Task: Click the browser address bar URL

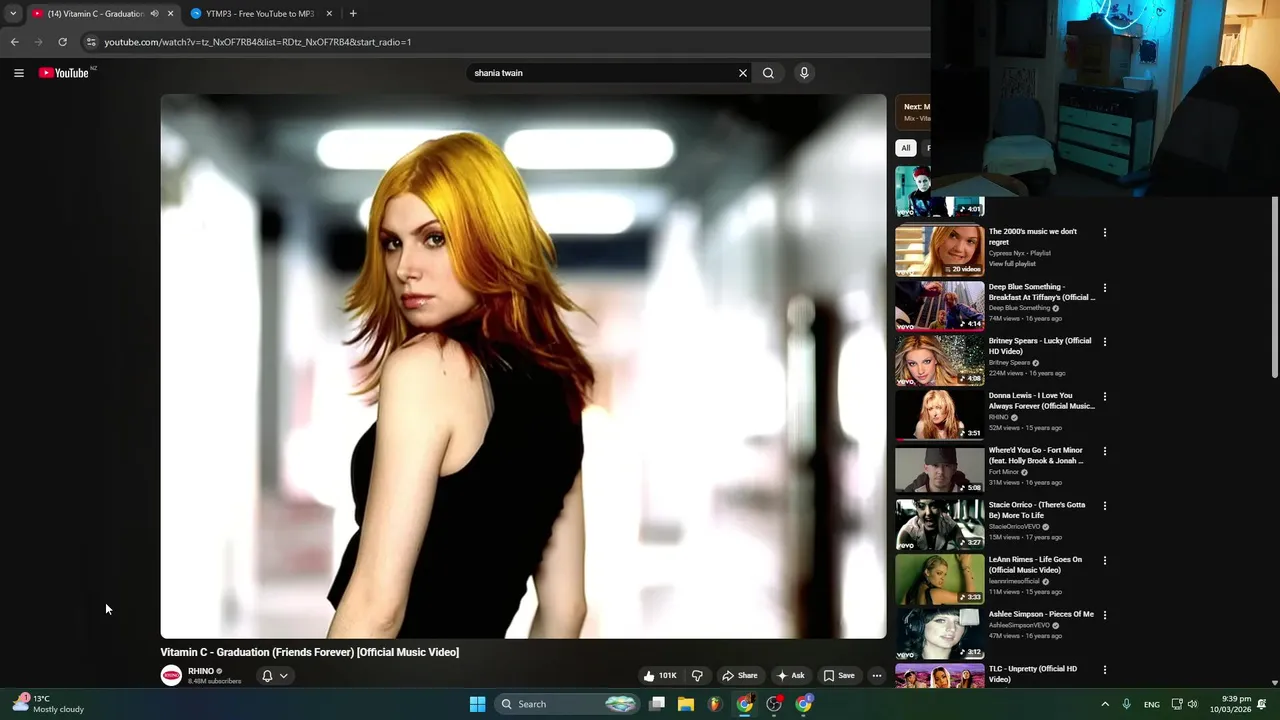Action: point(258,42)
